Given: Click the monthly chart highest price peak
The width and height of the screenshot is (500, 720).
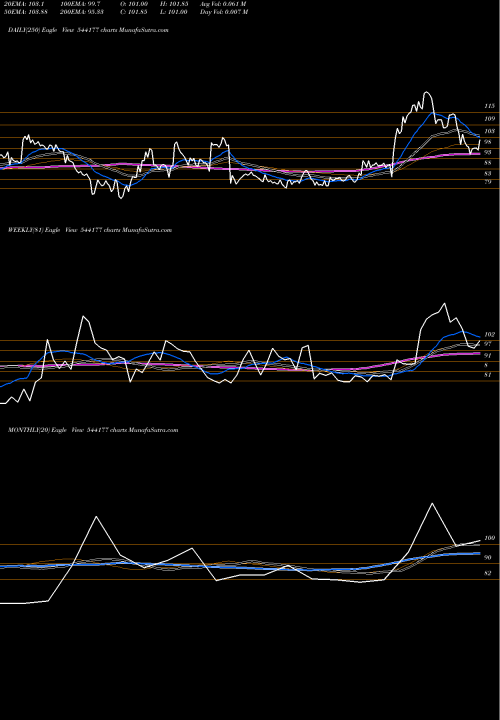Looking at the screenshot, I should click(432, 503).
